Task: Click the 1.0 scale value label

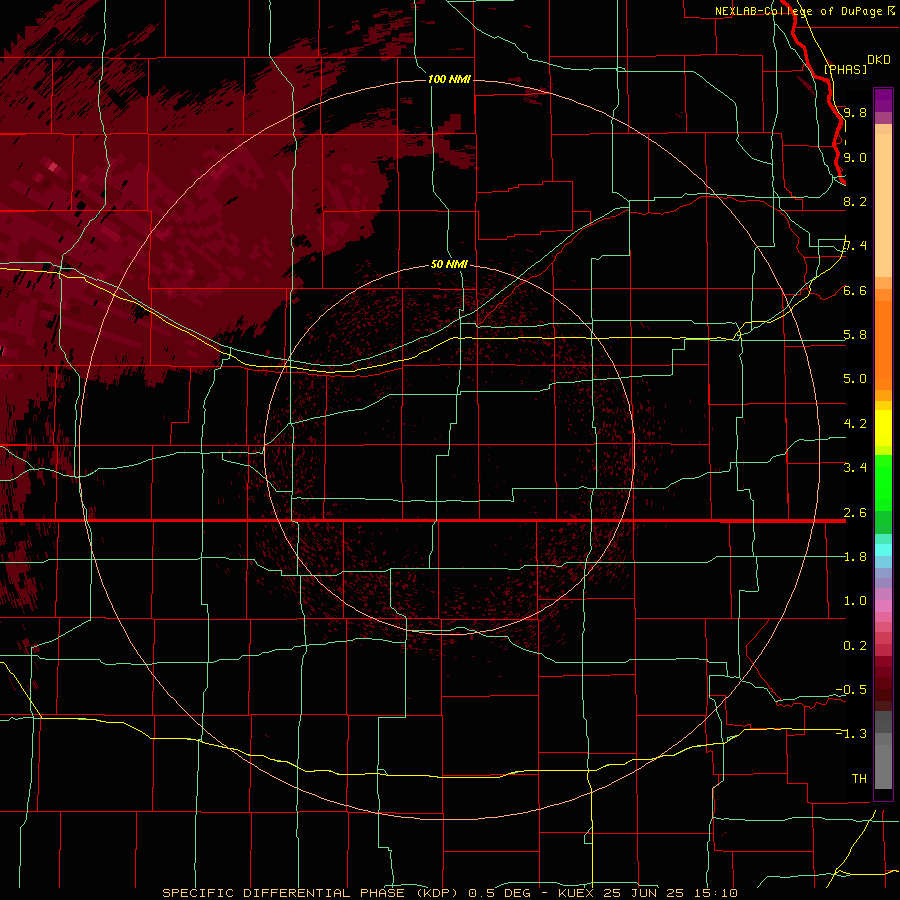Action: click(855, 601)
